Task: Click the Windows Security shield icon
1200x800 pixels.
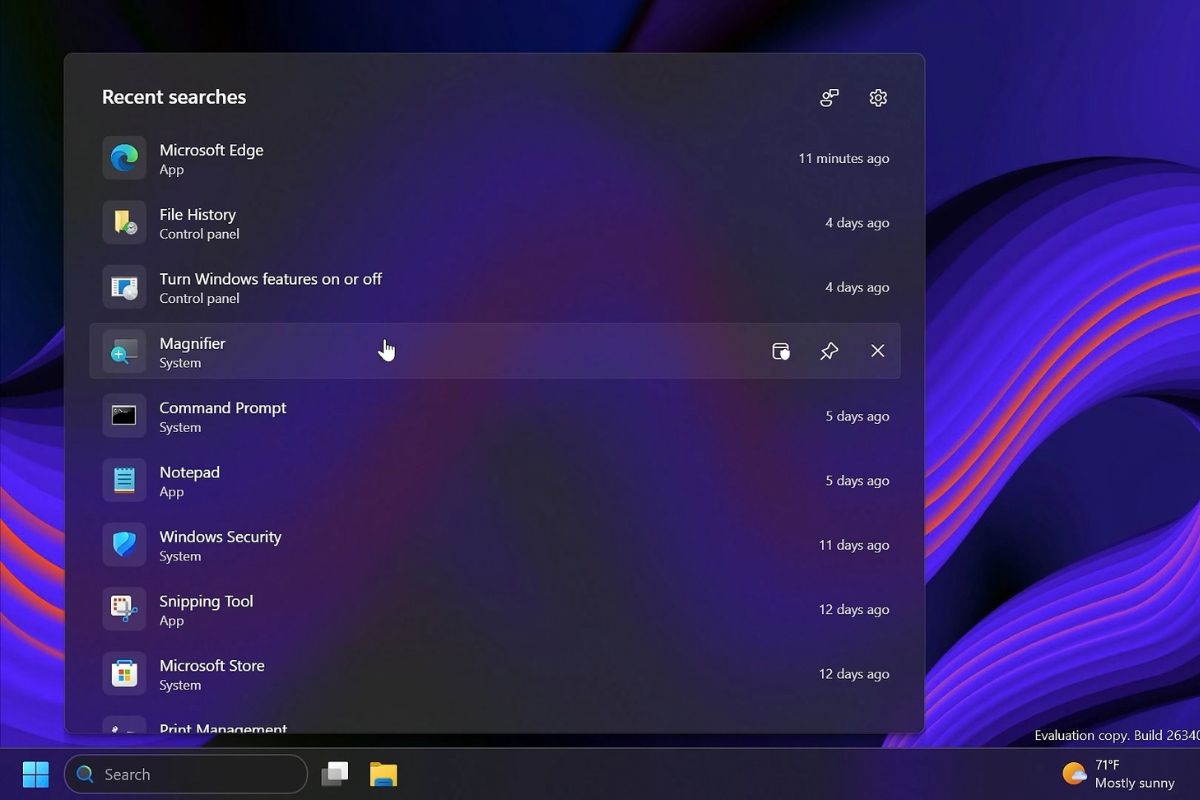Action: (x=124, y=545)
